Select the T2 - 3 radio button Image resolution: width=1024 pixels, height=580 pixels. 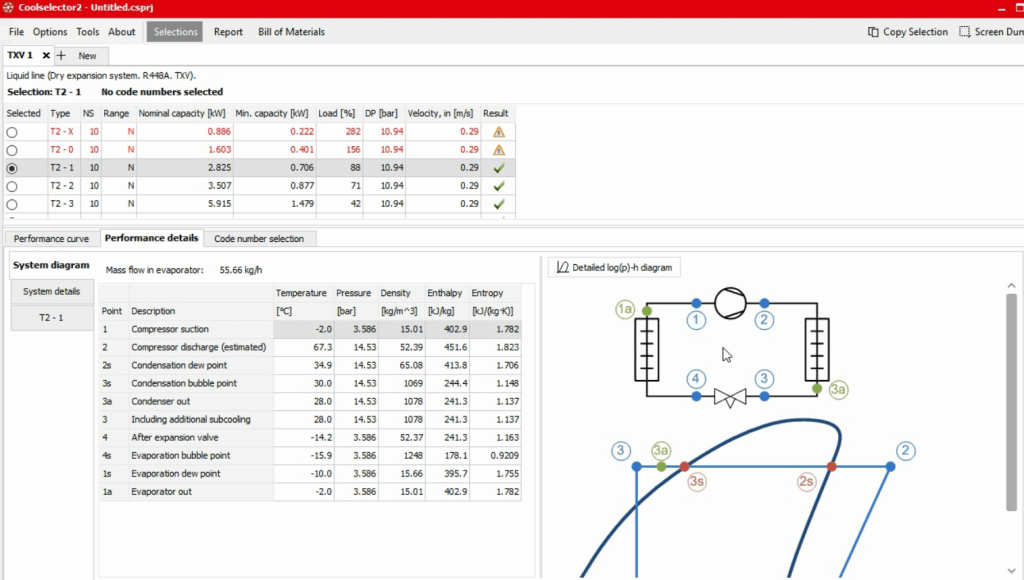point(12,204)
